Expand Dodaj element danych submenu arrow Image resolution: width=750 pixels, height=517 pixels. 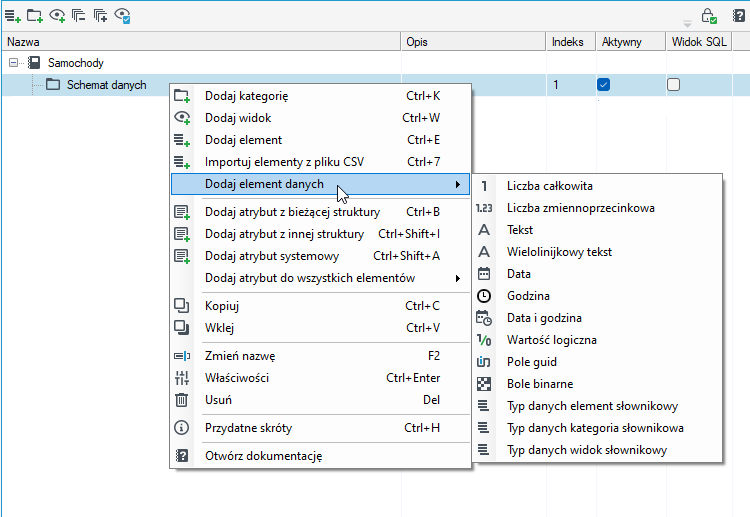[458, 184]
